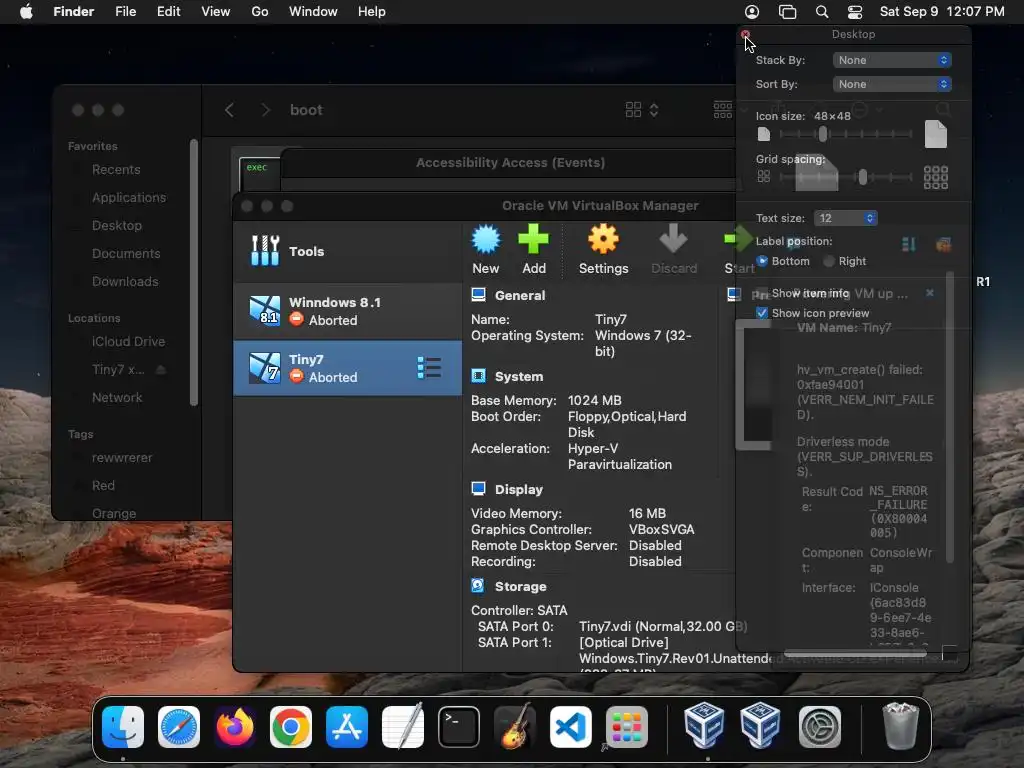
Task: Open Finder from the Dock
Action: click(123, 727)
